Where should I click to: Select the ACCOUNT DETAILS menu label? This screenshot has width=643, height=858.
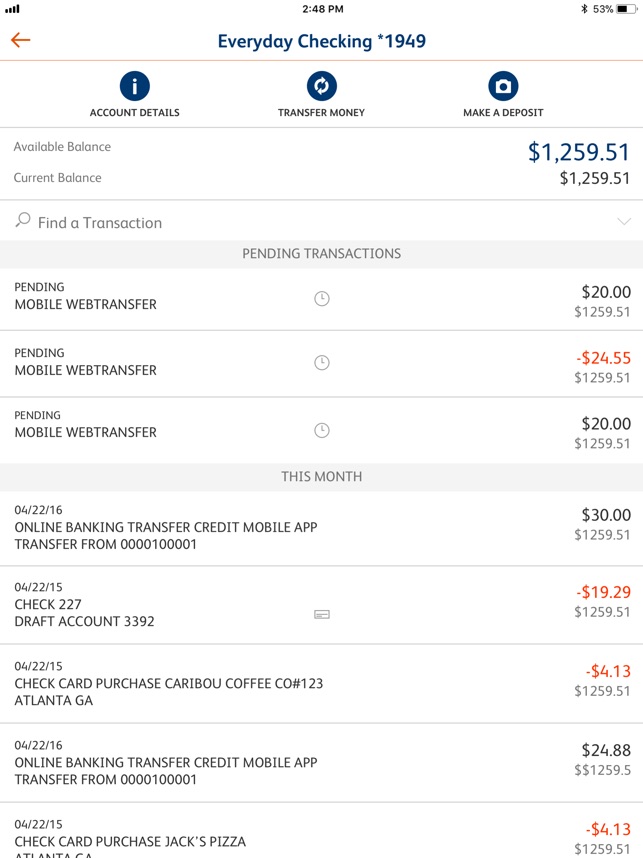click(x=134, y=113)
